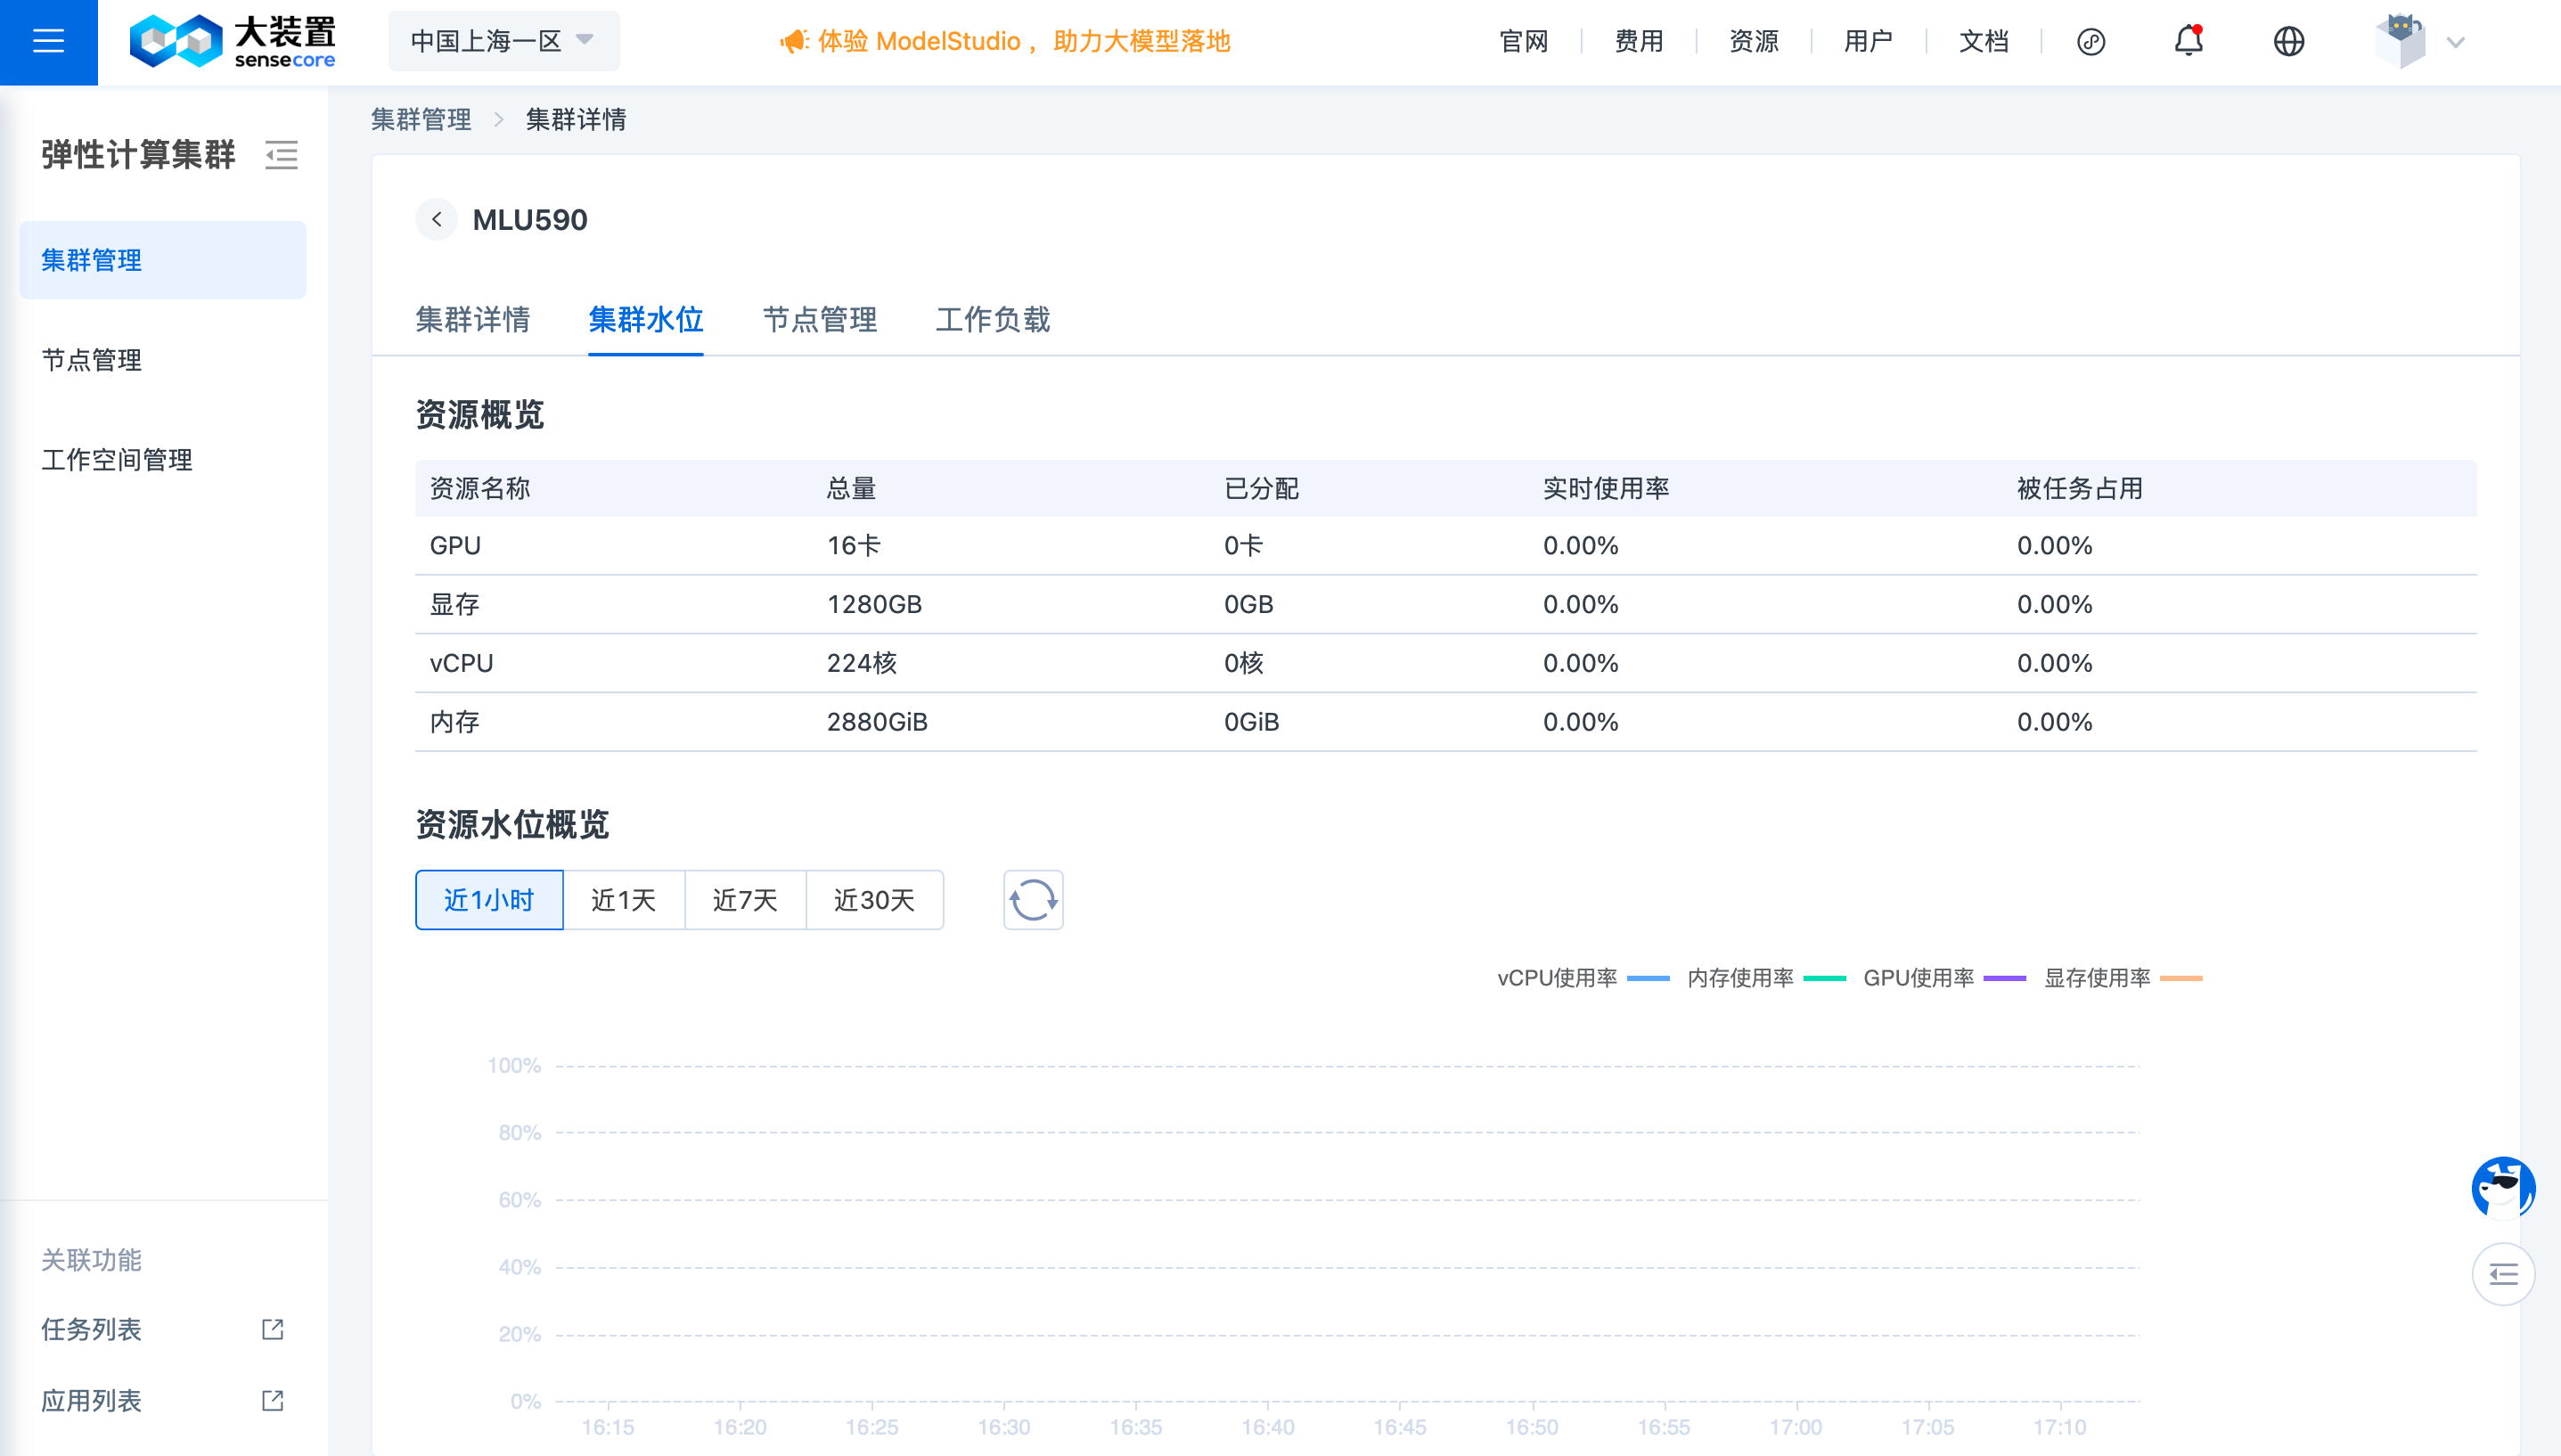2561x1456 pixels.
Task: Click external-link icon next to 应用列表
Action: 272,1400
